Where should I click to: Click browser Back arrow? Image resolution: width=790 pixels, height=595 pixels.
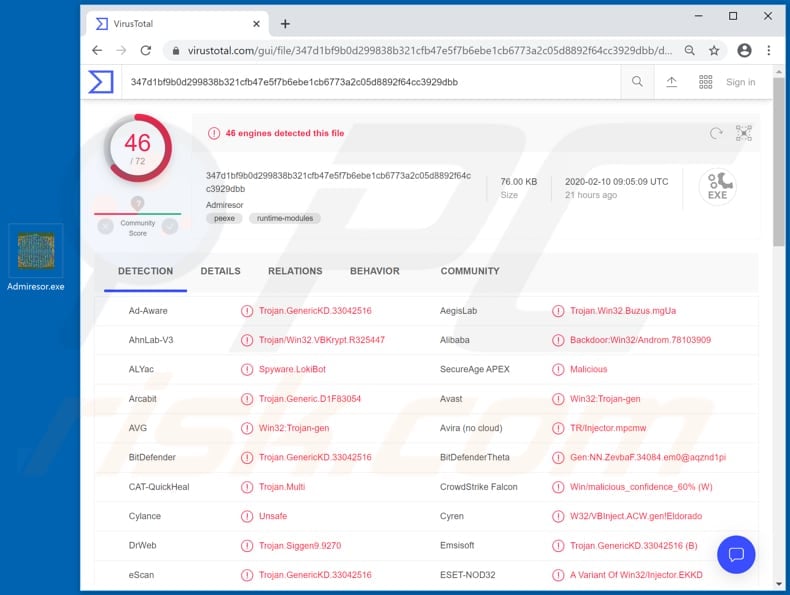pos(97,50)
